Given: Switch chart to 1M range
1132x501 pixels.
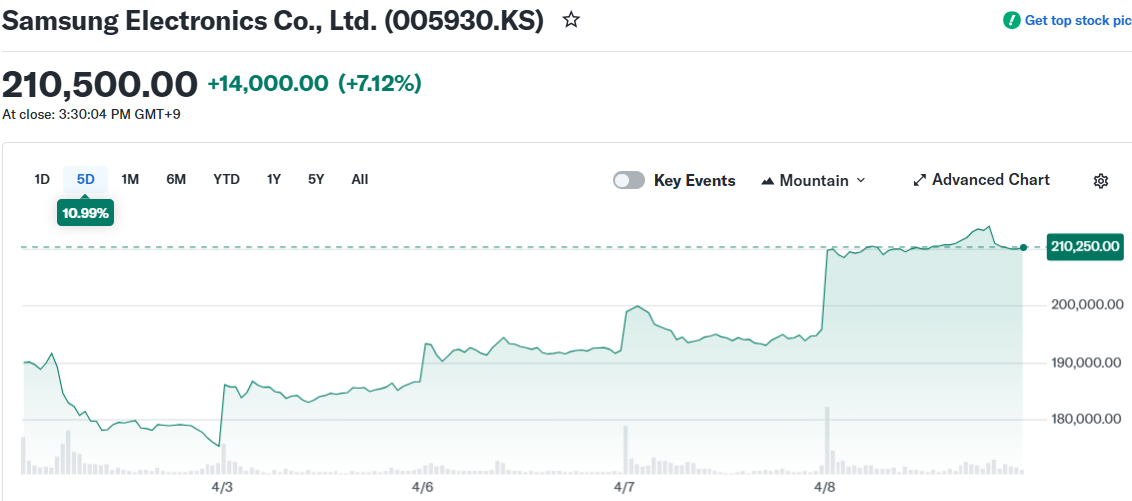Looking at the screenshot, I should 130,179.
